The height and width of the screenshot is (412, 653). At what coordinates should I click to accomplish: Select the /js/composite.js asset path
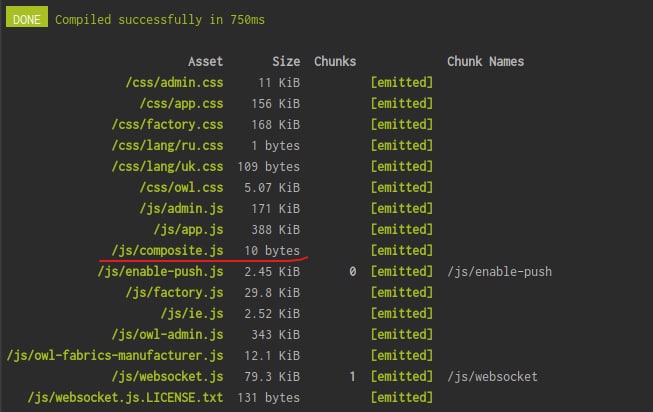(167, 250)
